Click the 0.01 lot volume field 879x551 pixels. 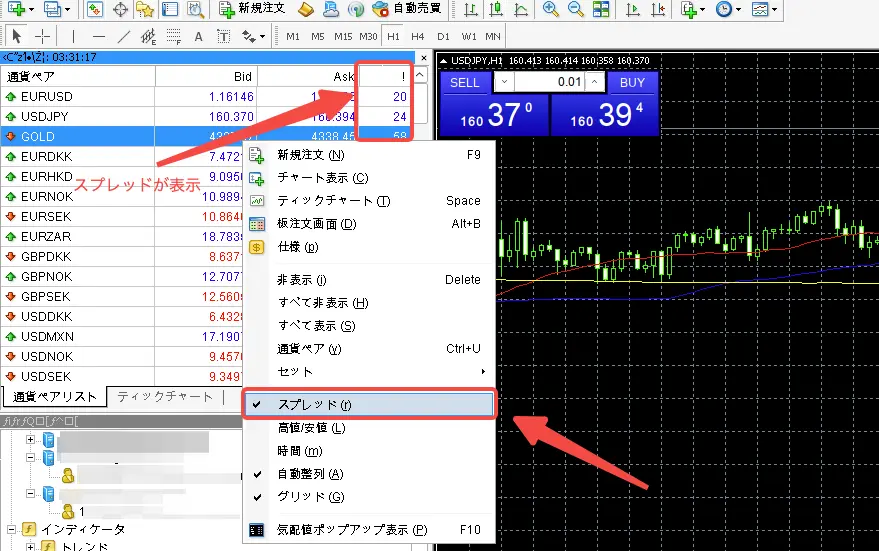pos(549,82)
